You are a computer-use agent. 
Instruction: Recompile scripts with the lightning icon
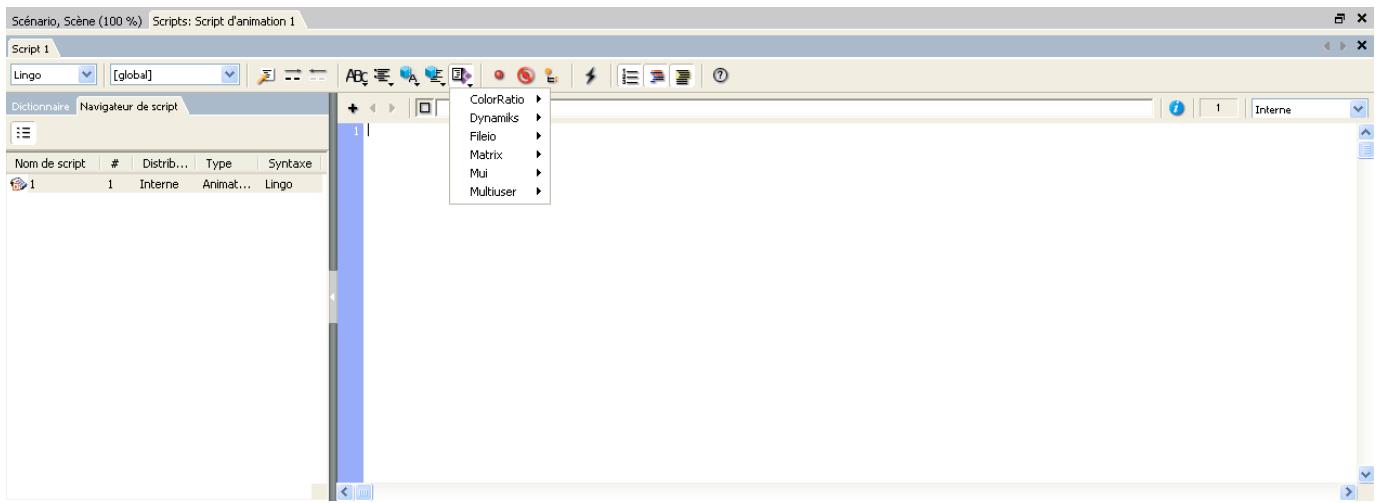point(591,75)
